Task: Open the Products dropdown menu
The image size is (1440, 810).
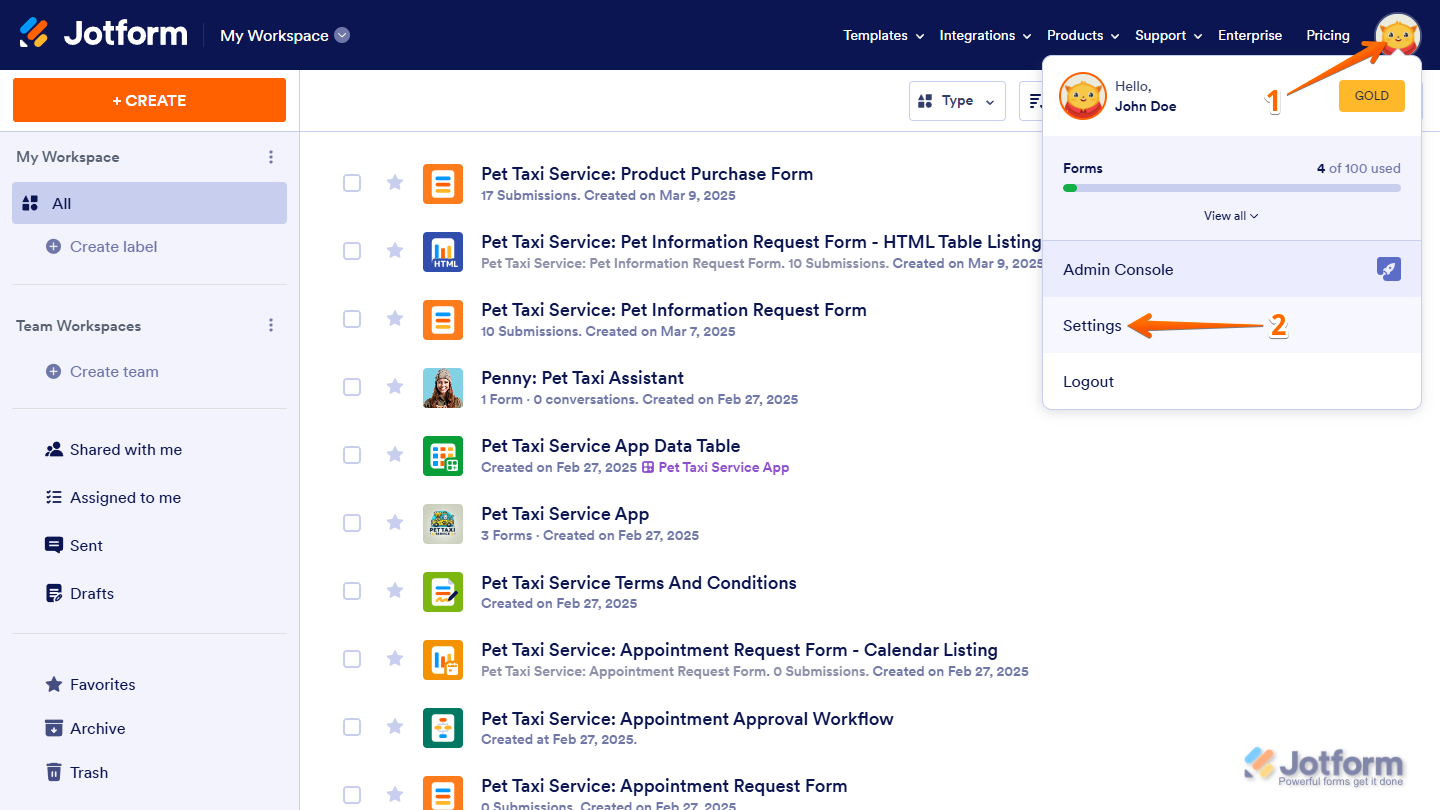Action: 1083,35
